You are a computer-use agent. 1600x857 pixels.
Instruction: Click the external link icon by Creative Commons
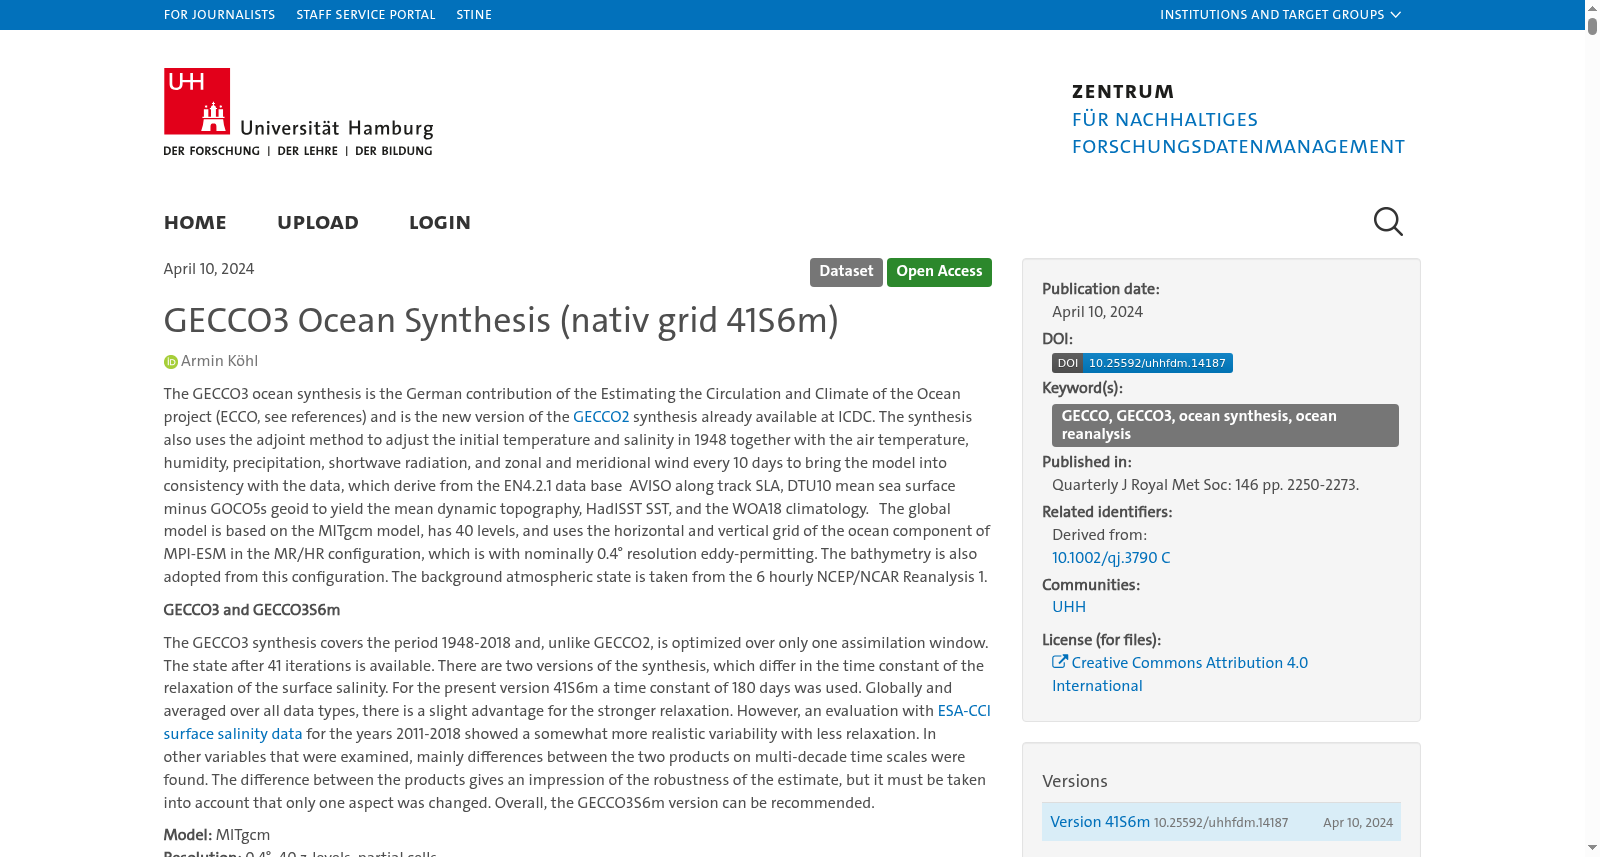(x=1060, y=662)
